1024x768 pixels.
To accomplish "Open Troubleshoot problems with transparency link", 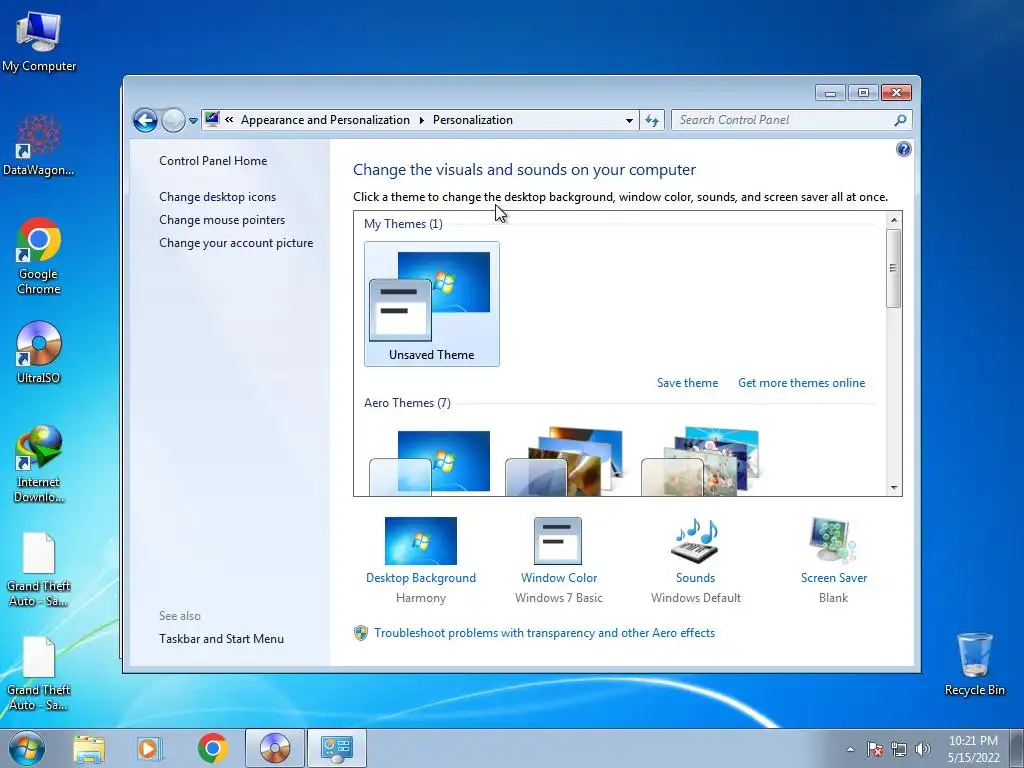I will click(x=545, y=633).
